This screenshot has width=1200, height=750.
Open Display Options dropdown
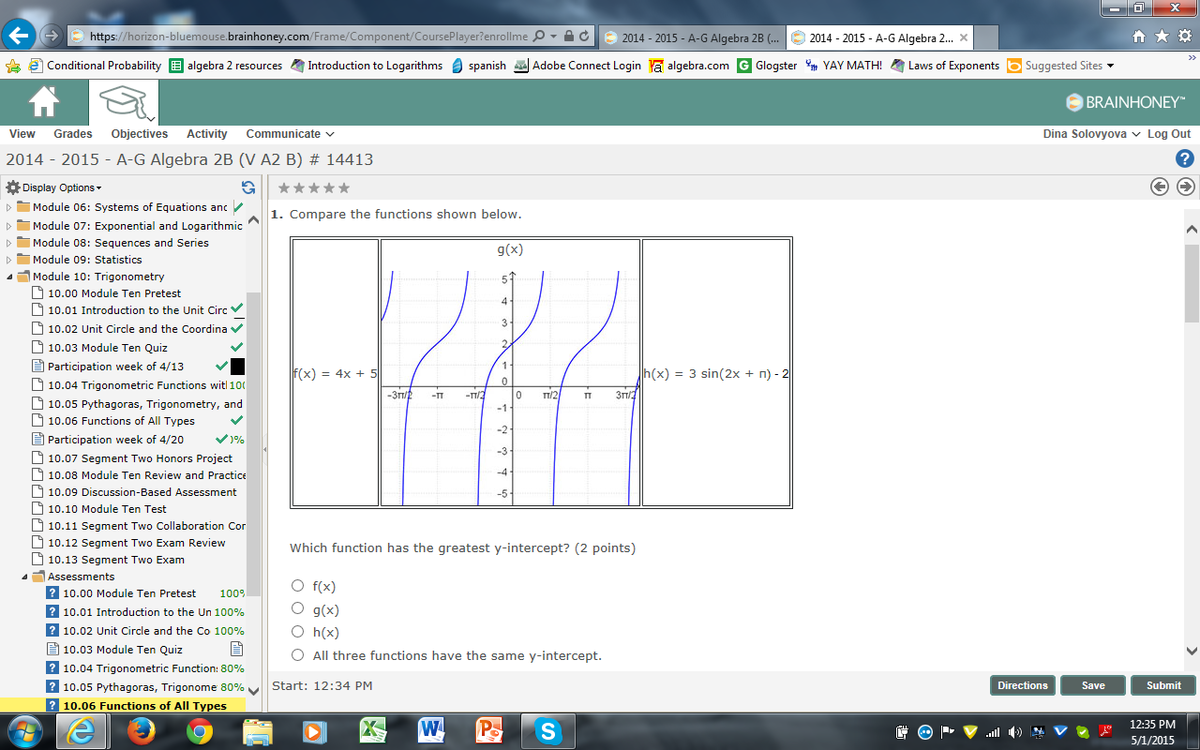coord(53,188)
